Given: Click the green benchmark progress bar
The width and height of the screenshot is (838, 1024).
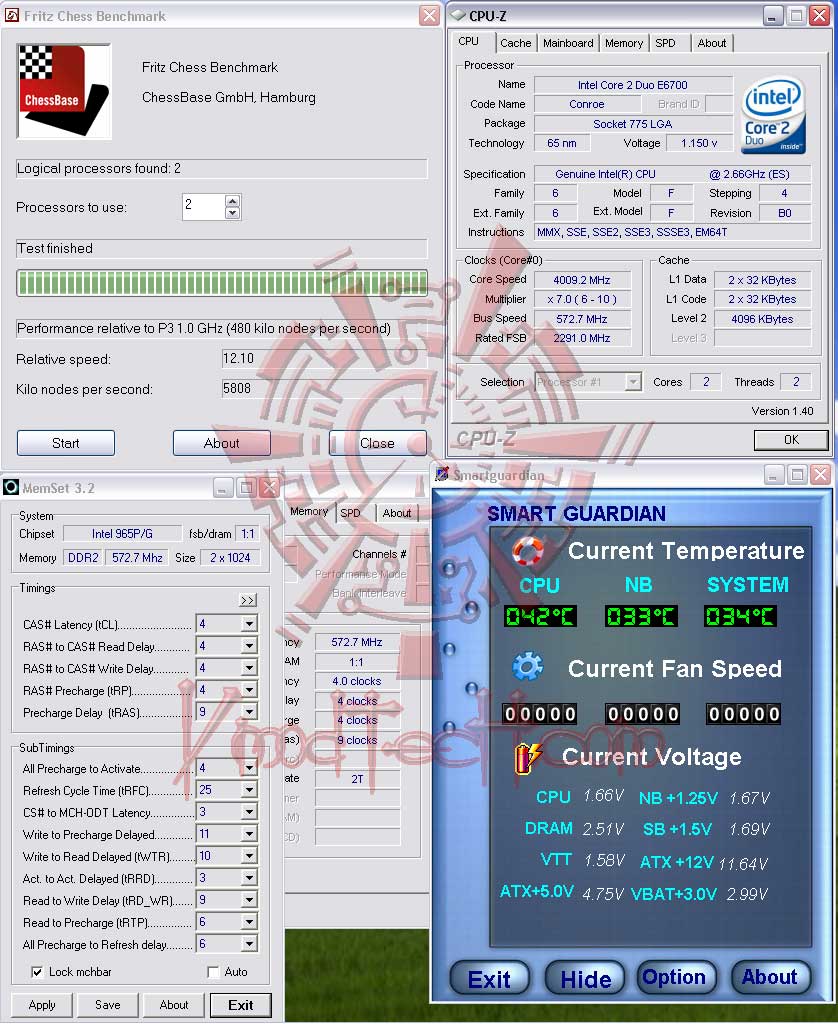Looking at the screenshot, I should 222,283.
